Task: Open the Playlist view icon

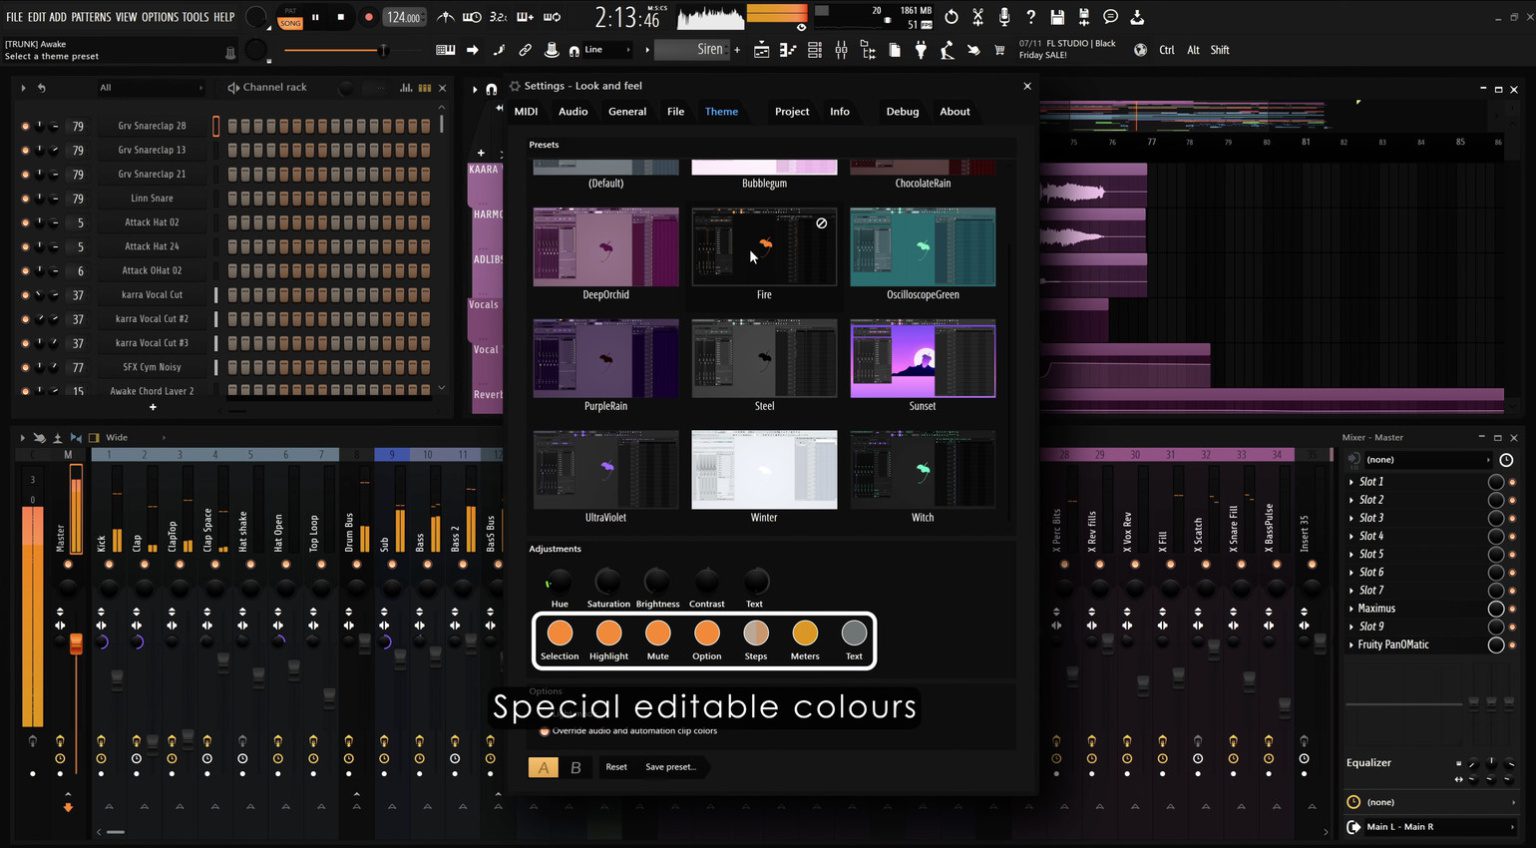Action: click(761, 50)
